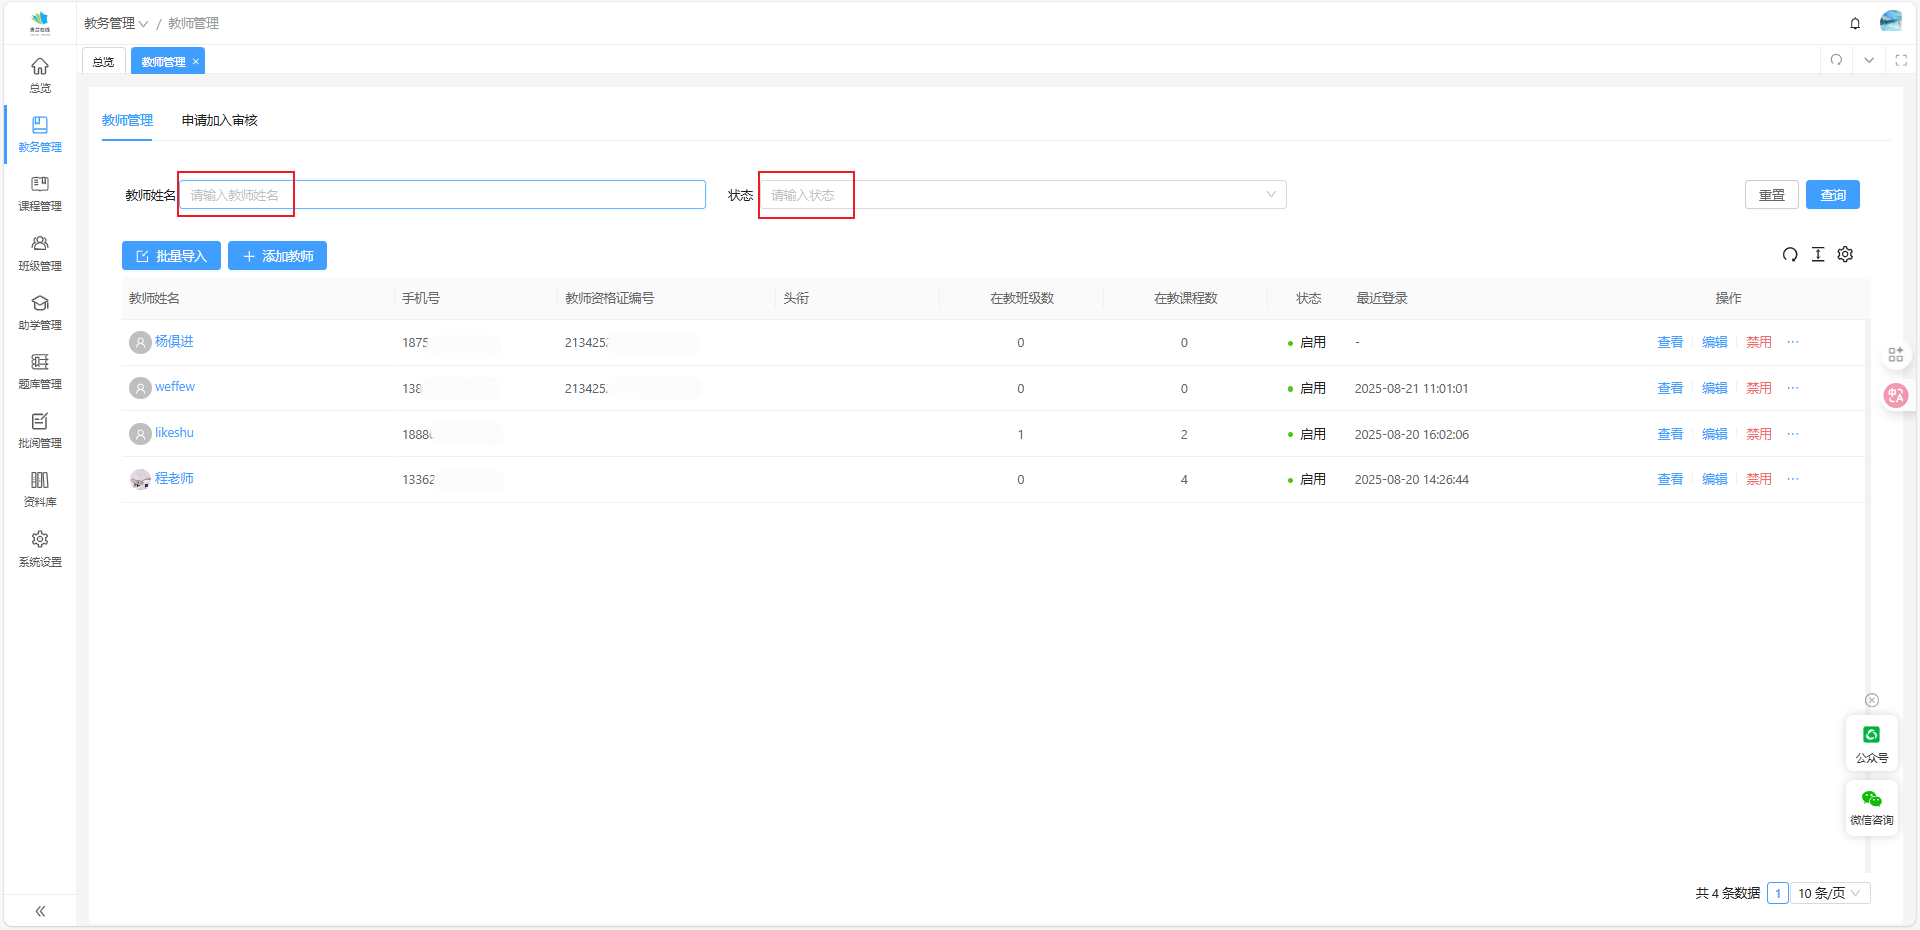Close the 教师管理 page tab

(x=196, y=62)
